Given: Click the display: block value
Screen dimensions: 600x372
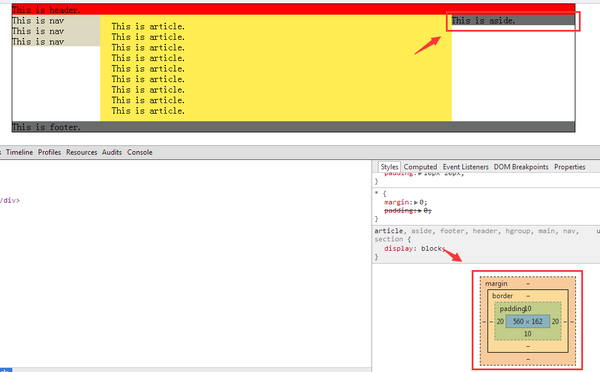Looking at the screenshot, I should (x=432, y=248).
